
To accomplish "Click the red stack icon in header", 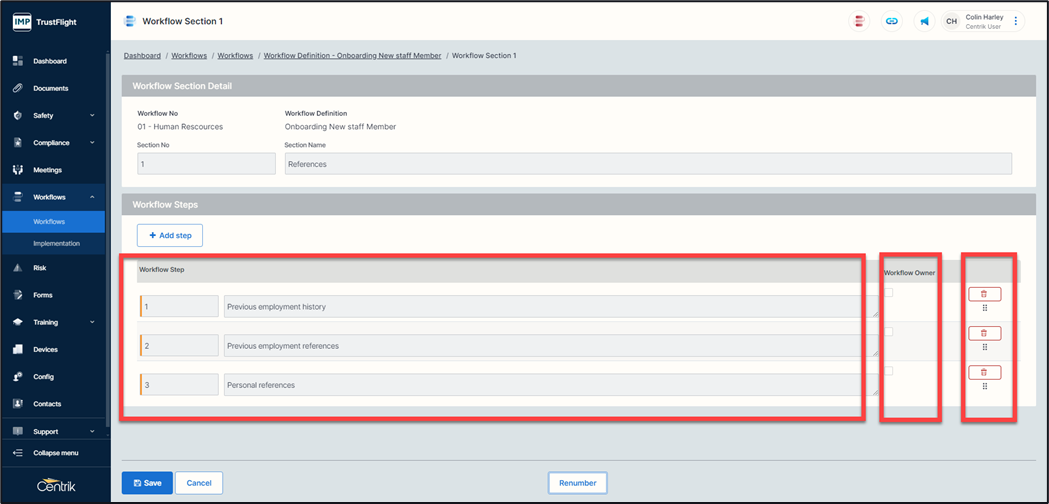I will pos(859,21).
